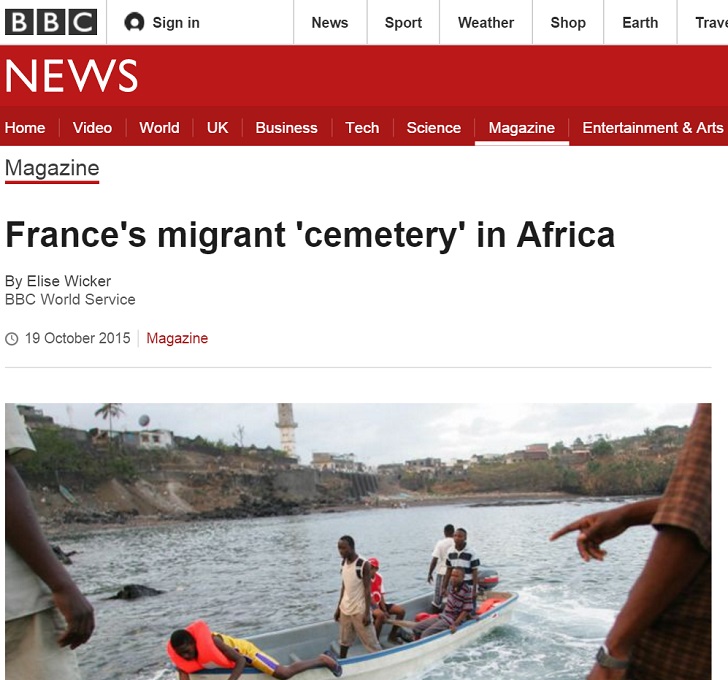Select the Business tab
Screen dimensions: 728x680
pos(286,128)
